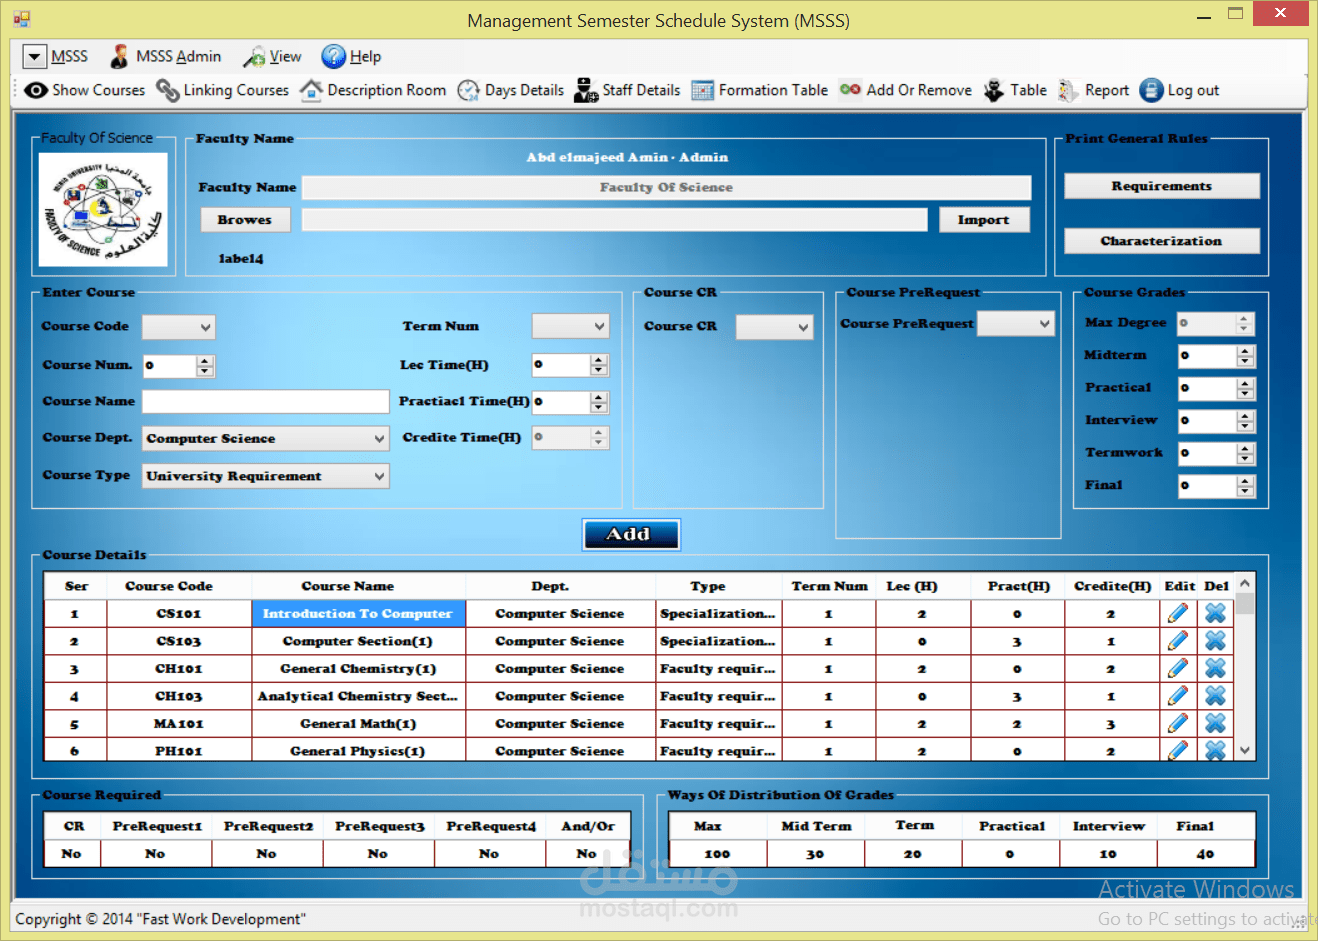Select the Computer Section(1) cell

358,641
